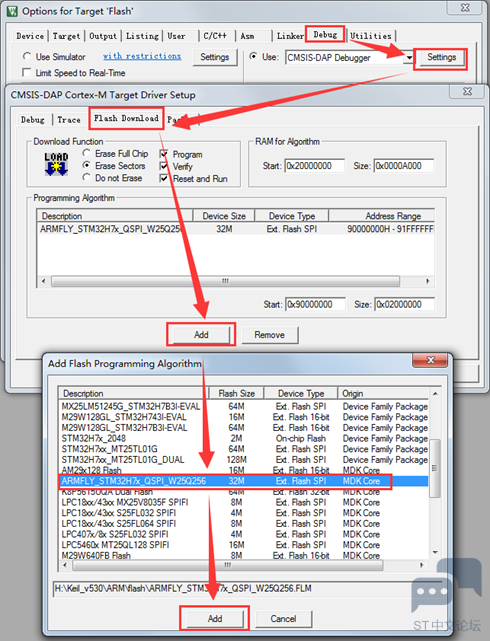The width and height of the screenshot is (490, 641).
Task: Open the Device tab
Action: click(30, 36)
